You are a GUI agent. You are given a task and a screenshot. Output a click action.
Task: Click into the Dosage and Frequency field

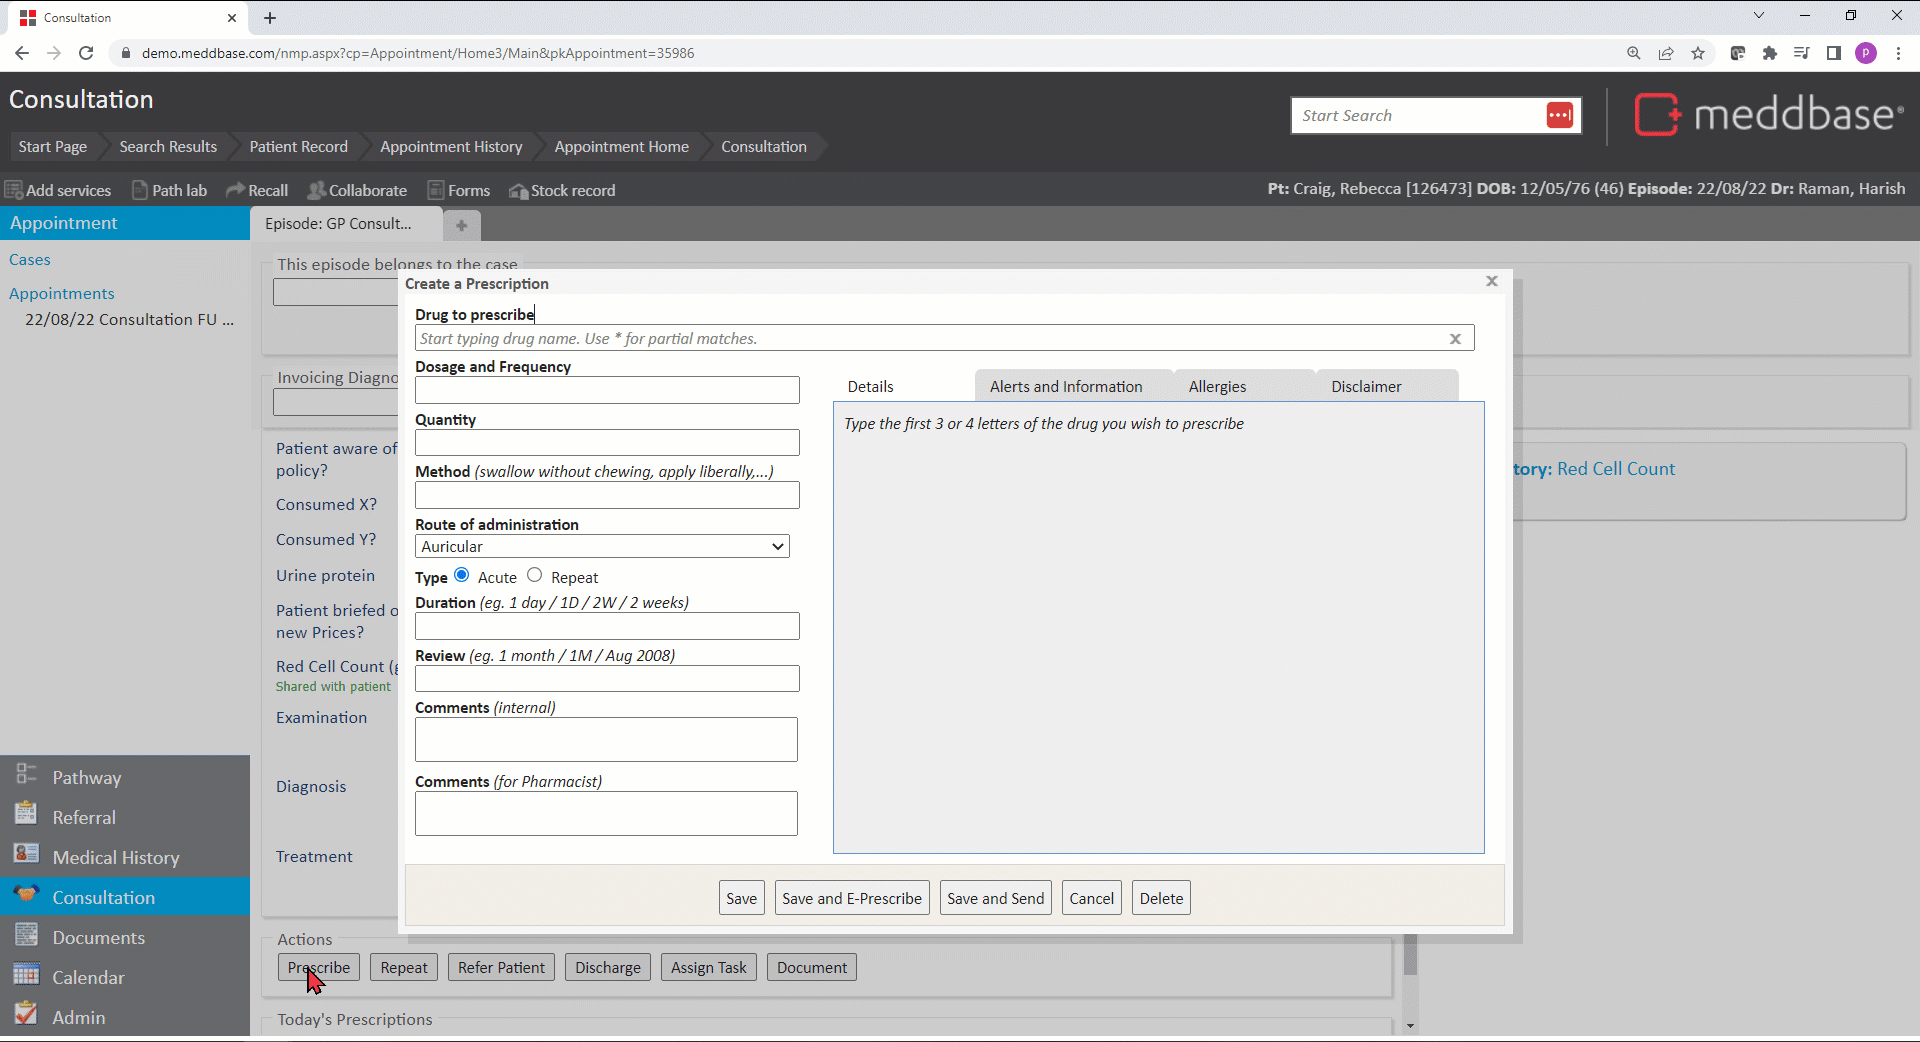tap(607, 390)
